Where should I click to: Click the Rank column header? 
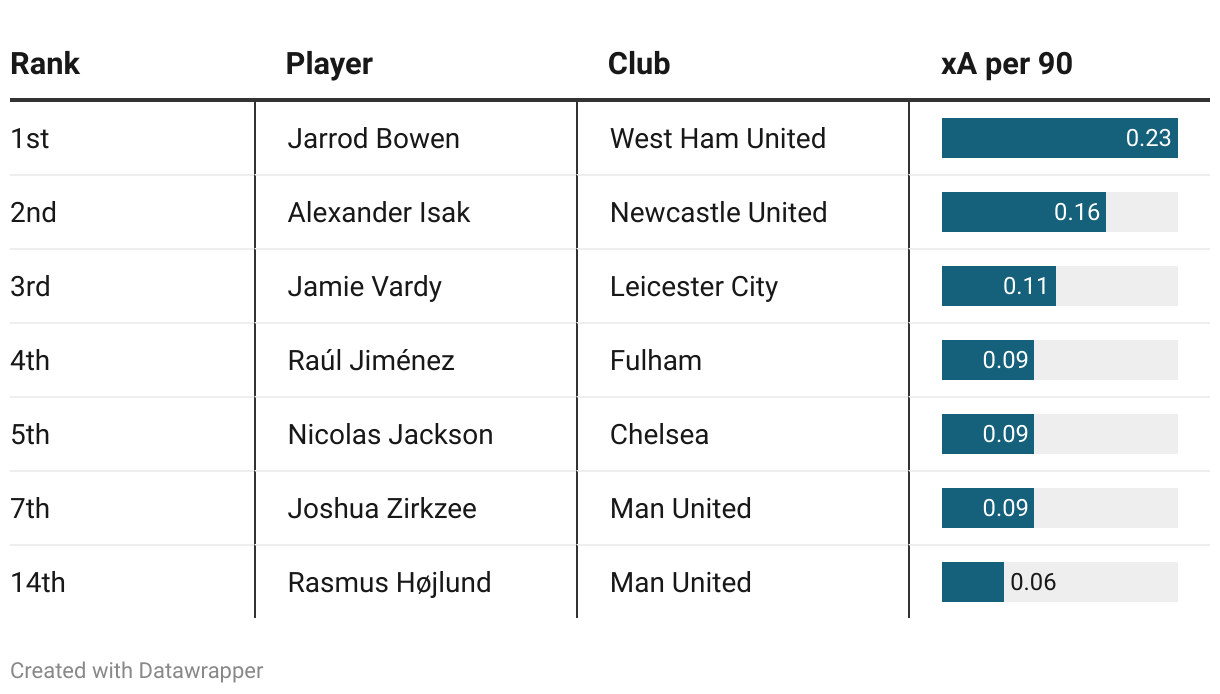(45, 64)
